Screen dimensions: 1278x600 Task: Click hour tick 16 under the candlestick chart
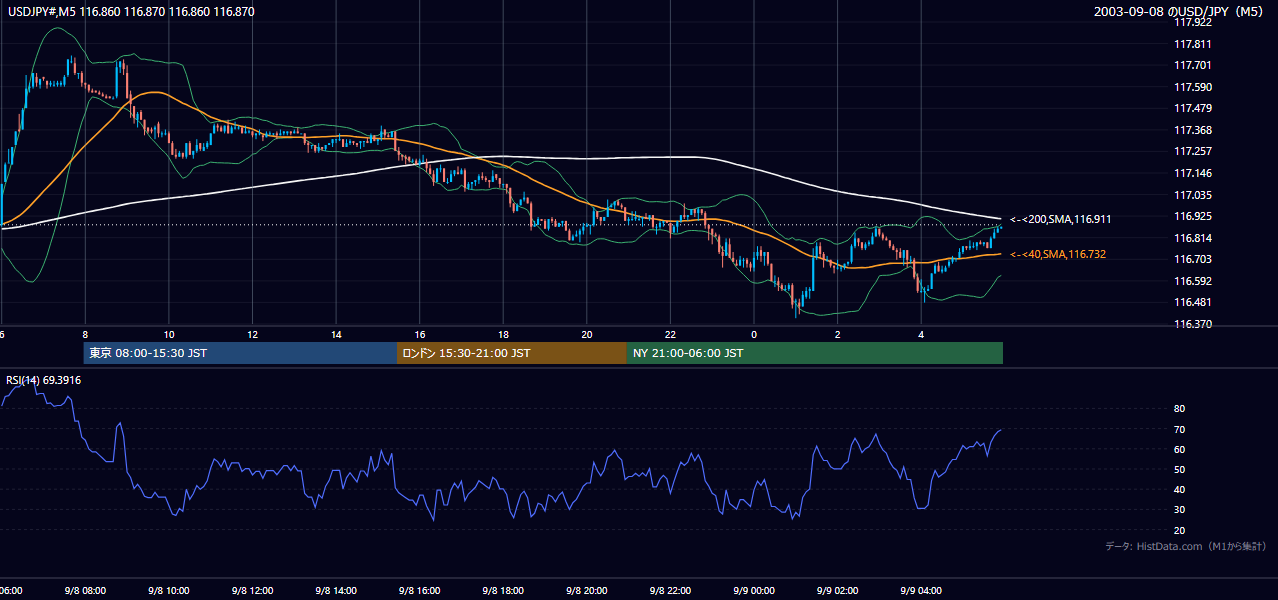pos(420,335)
